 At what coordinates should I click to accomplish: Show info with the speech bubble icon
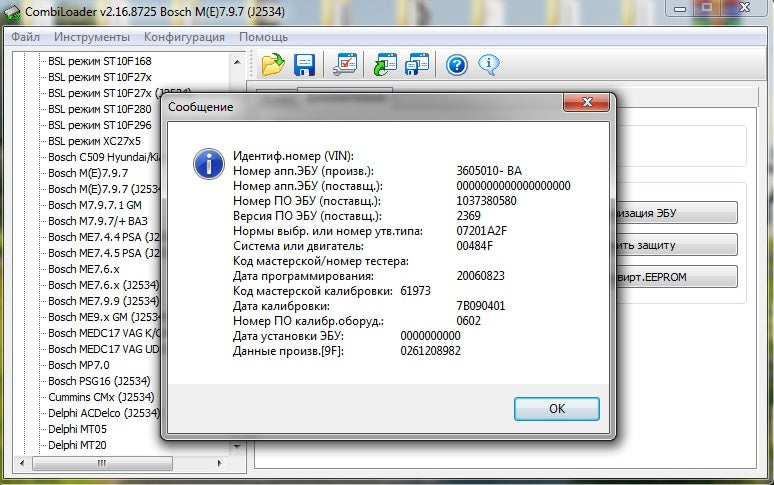coord(489,65)
